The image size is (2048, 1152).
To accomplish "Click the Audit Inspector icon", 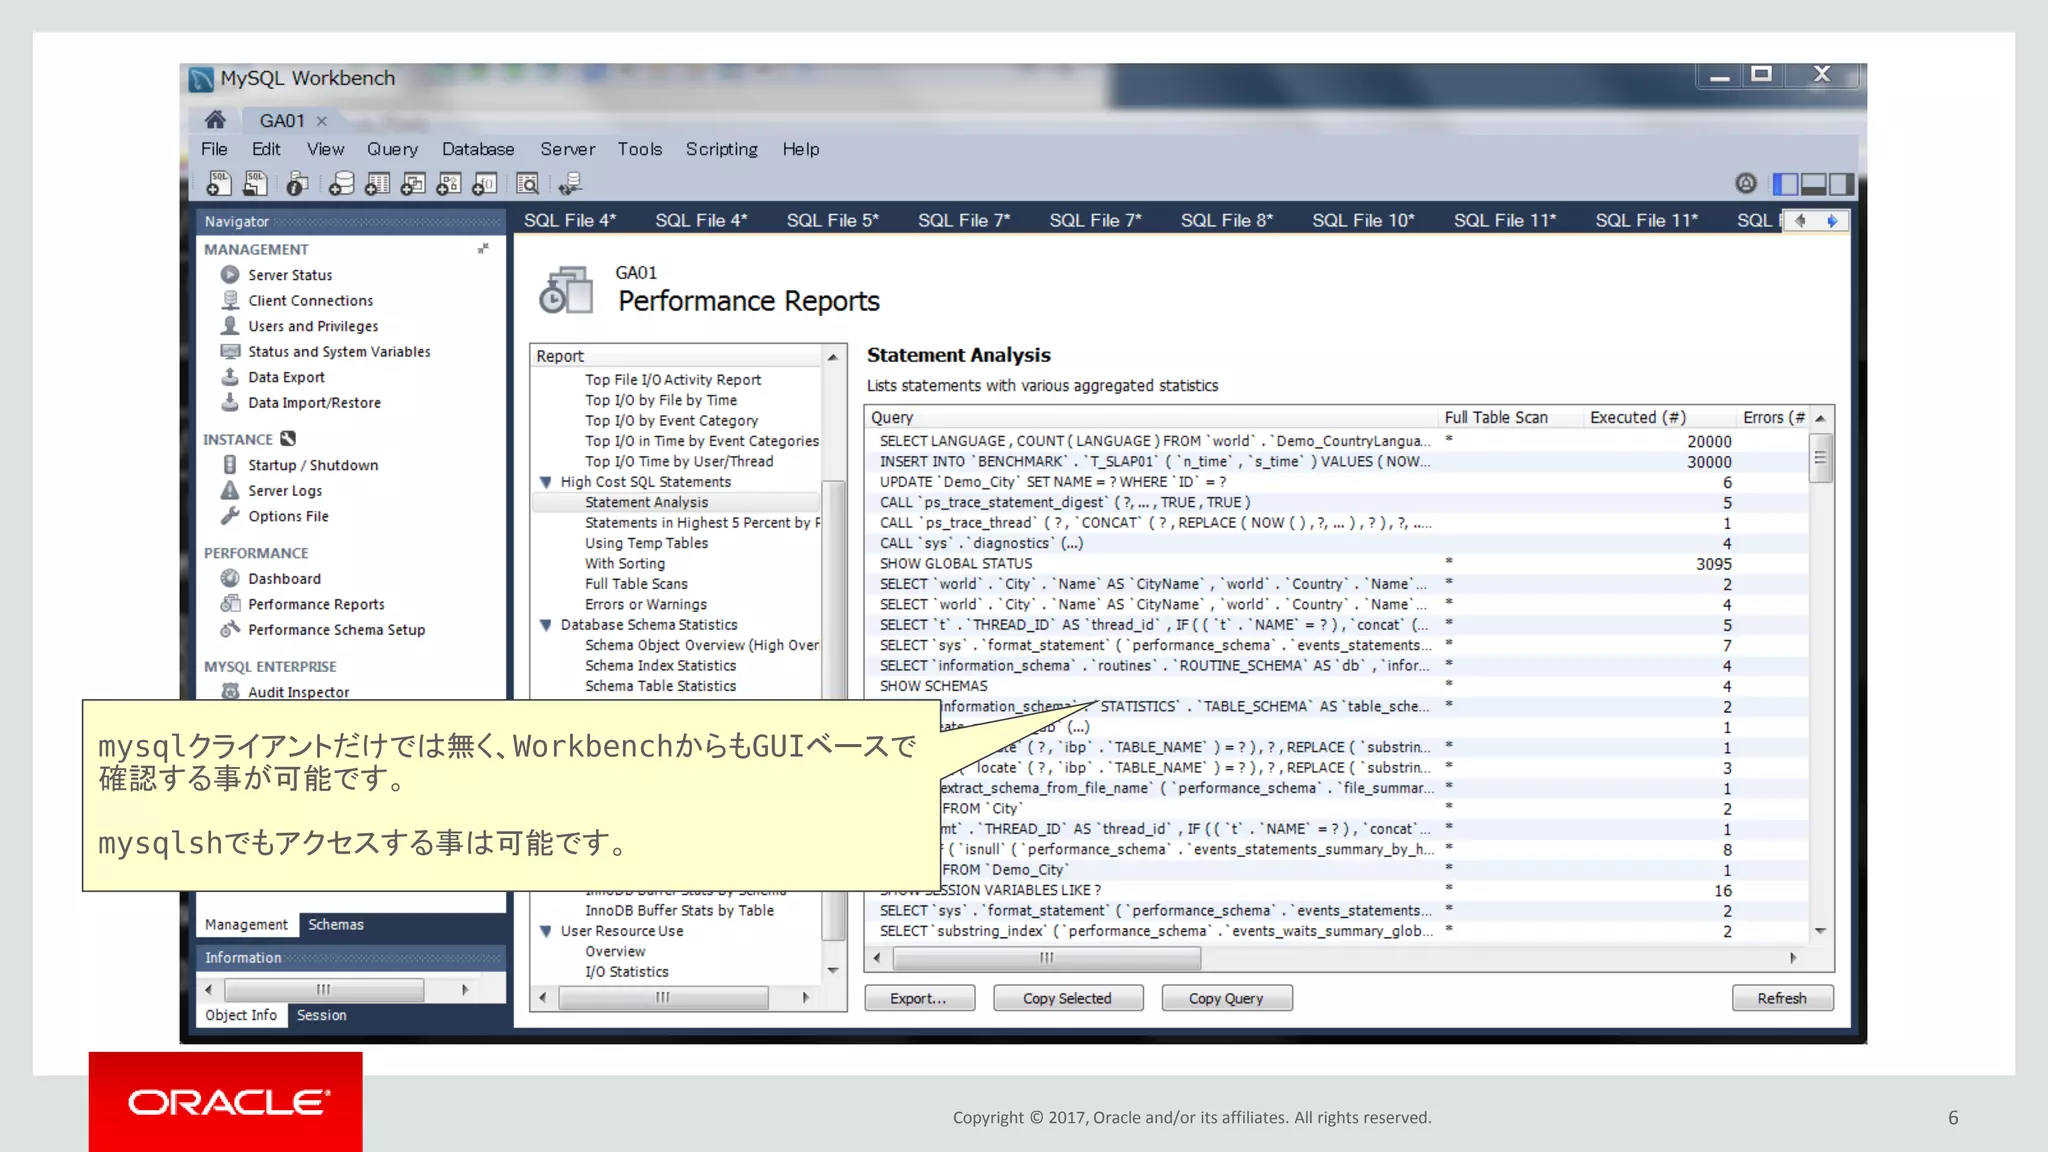I will (230, 691).
